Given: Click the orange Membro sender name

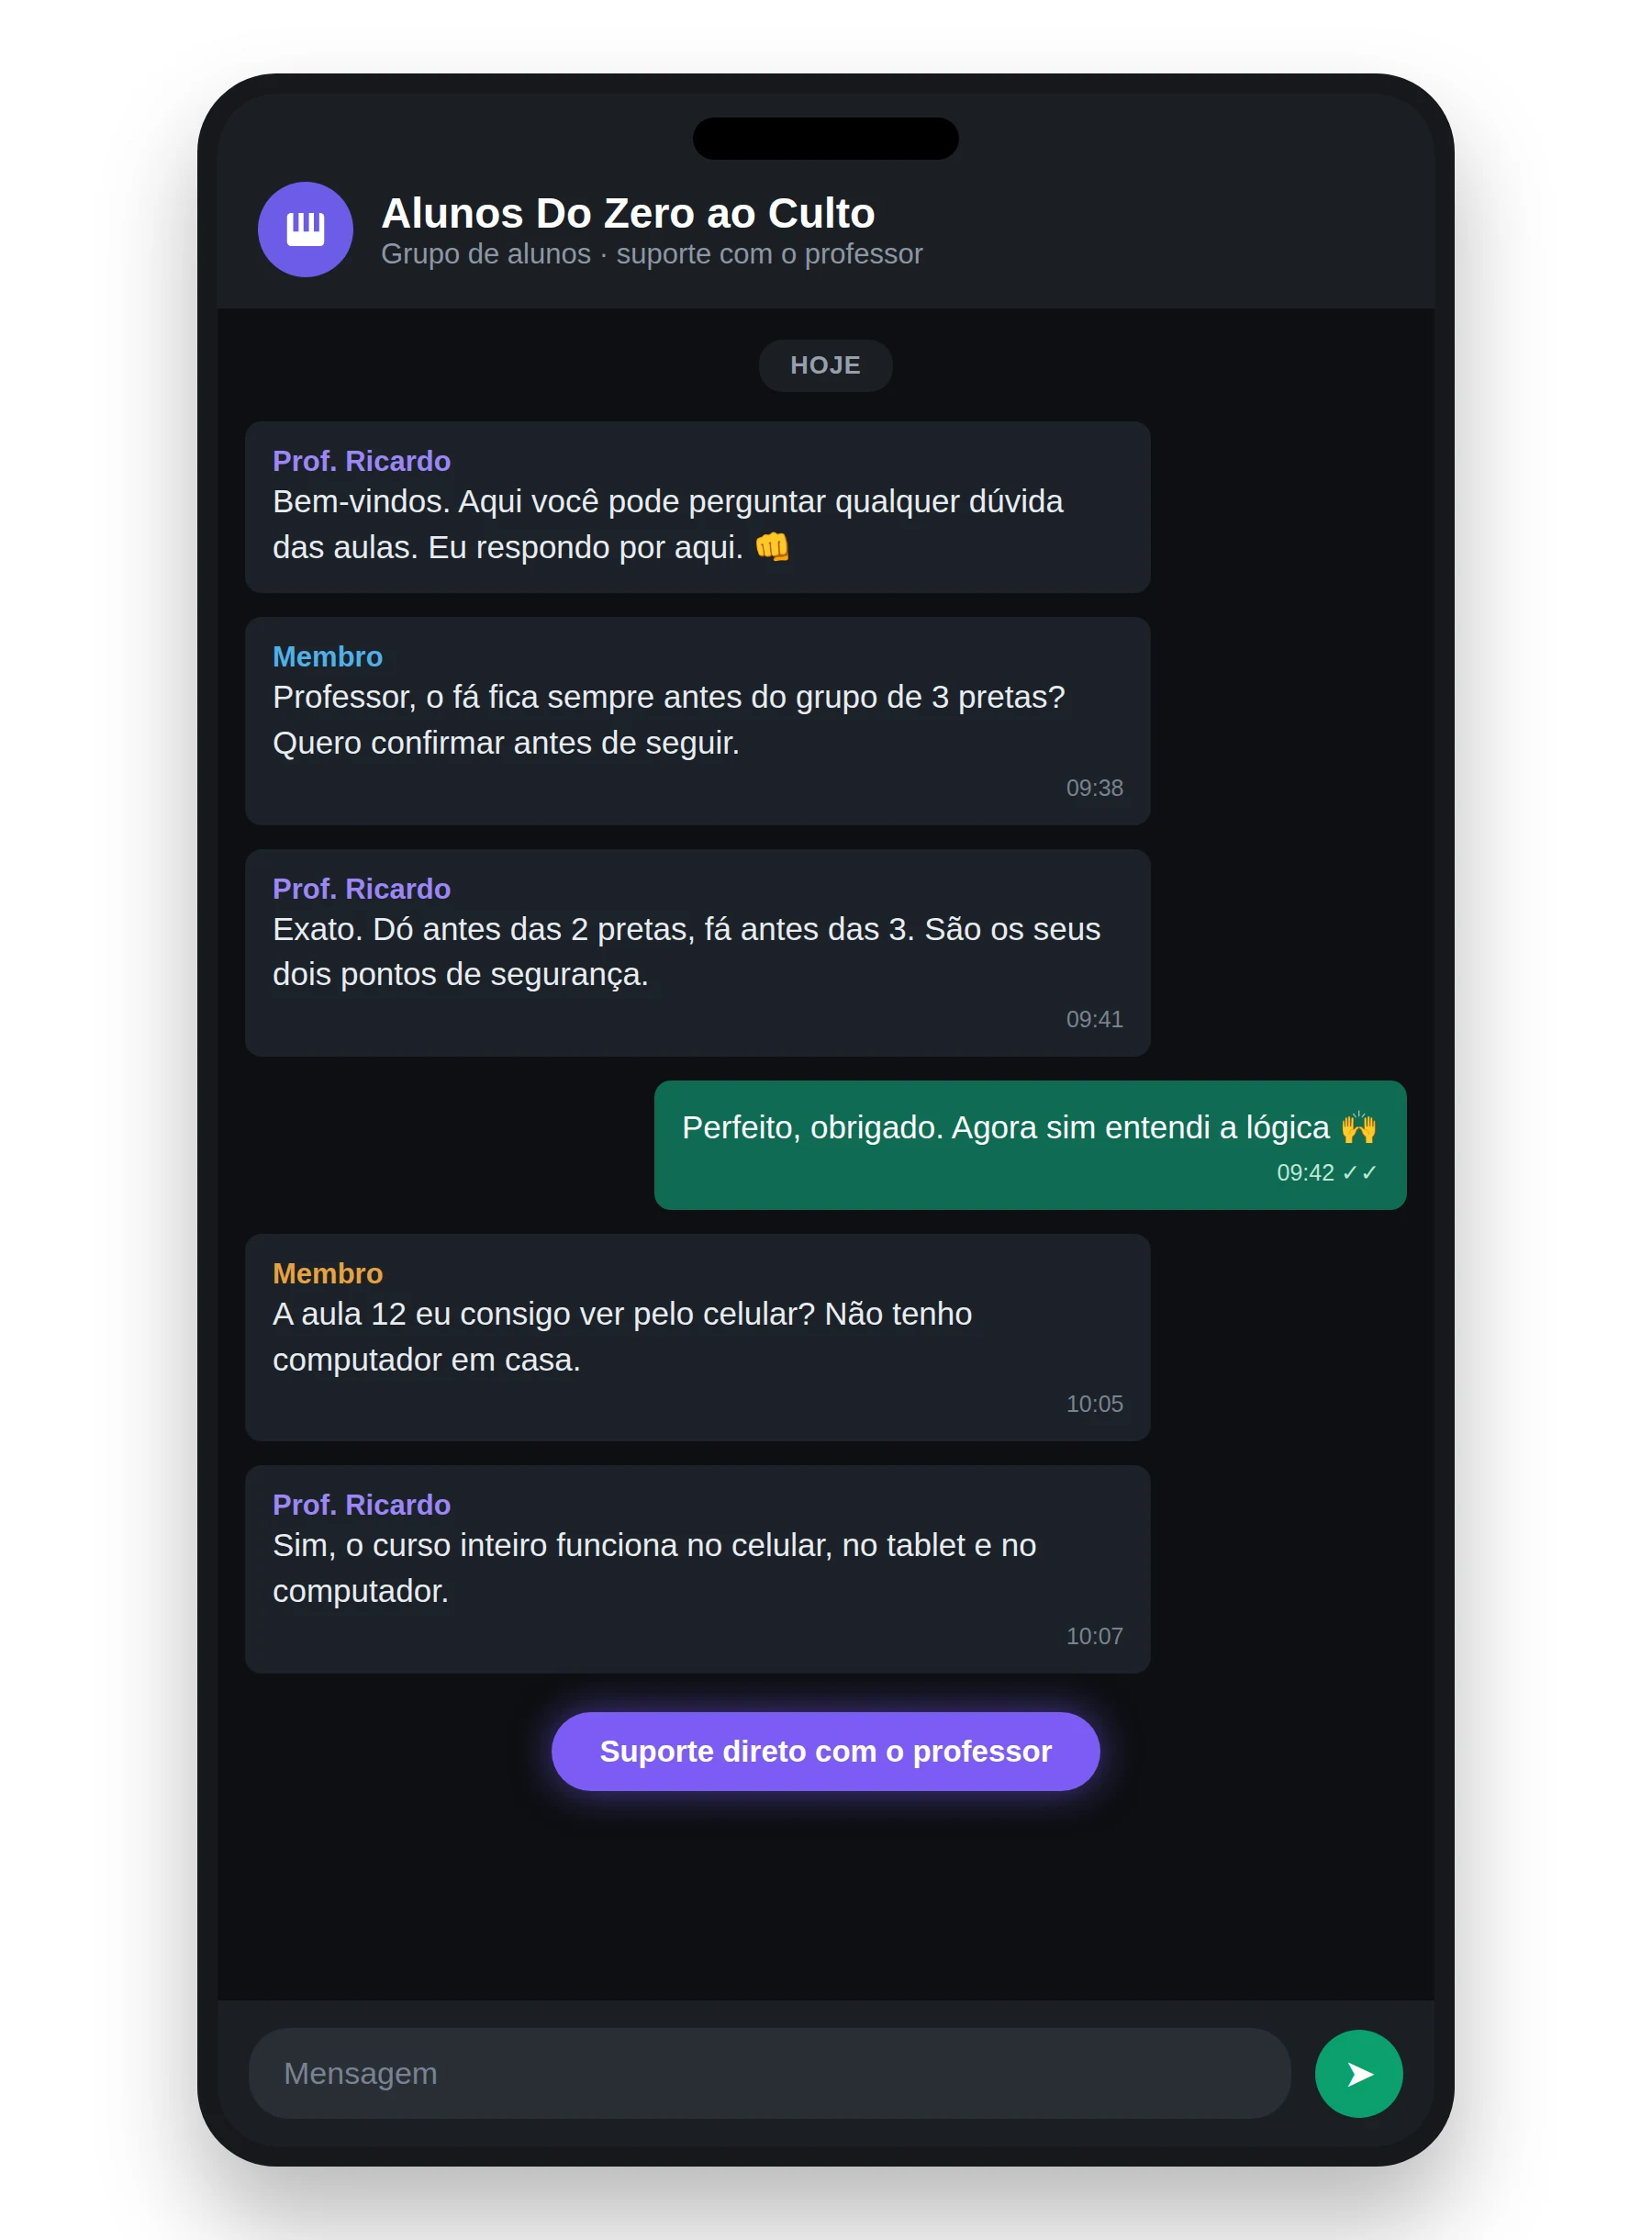Looking at the screenshot, I should tap(327, 1273).
